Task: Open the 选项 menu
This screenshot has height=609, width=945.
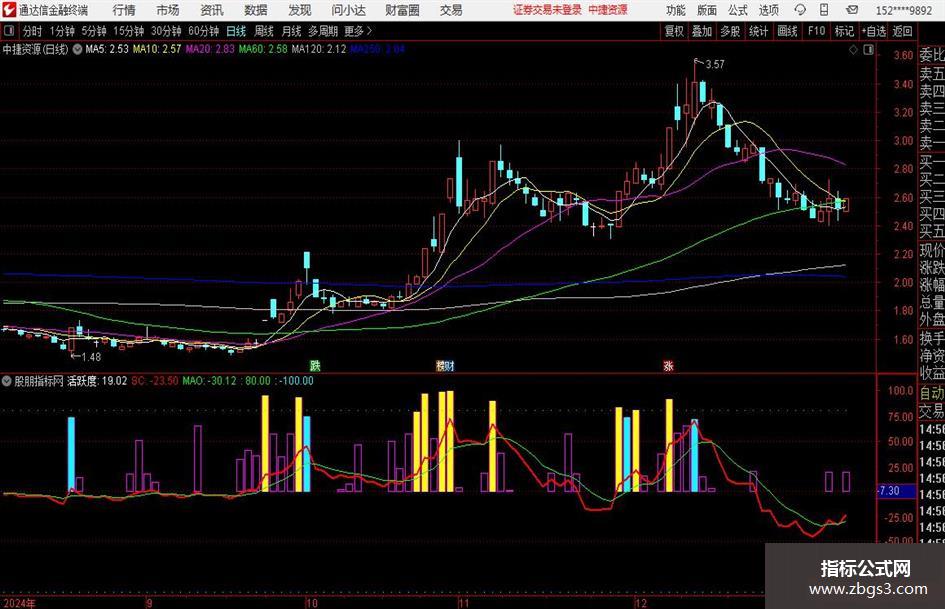Action: [x=769, y=10]
